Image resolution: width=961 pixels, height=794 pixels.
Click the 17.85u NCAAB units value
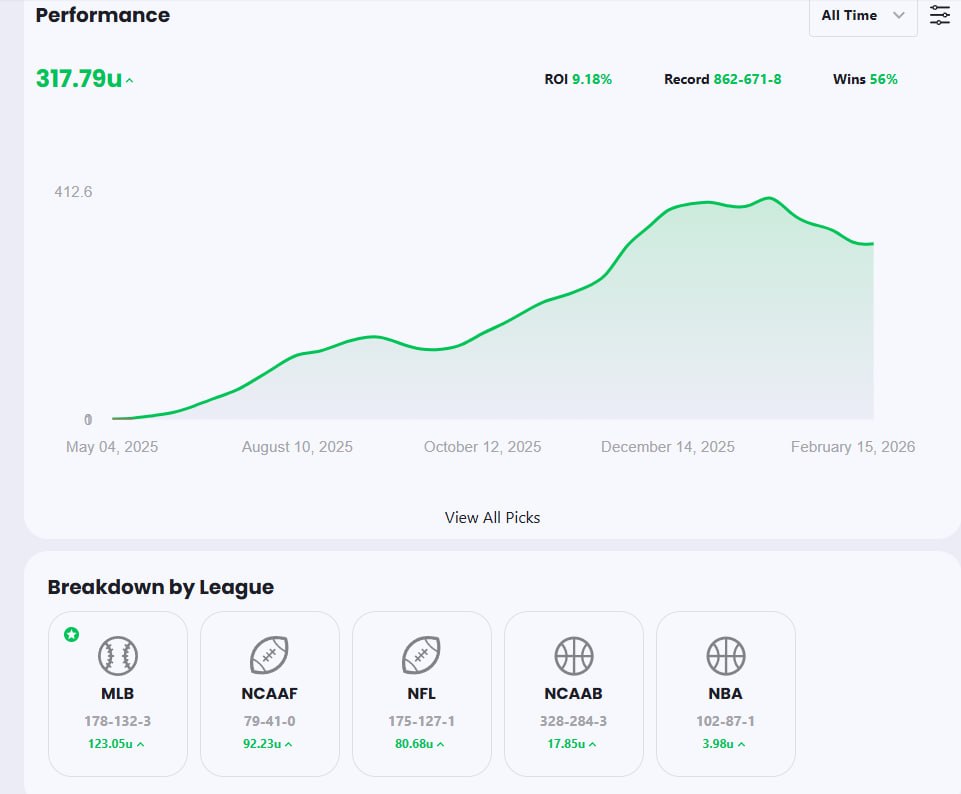(x=566, y=744)
